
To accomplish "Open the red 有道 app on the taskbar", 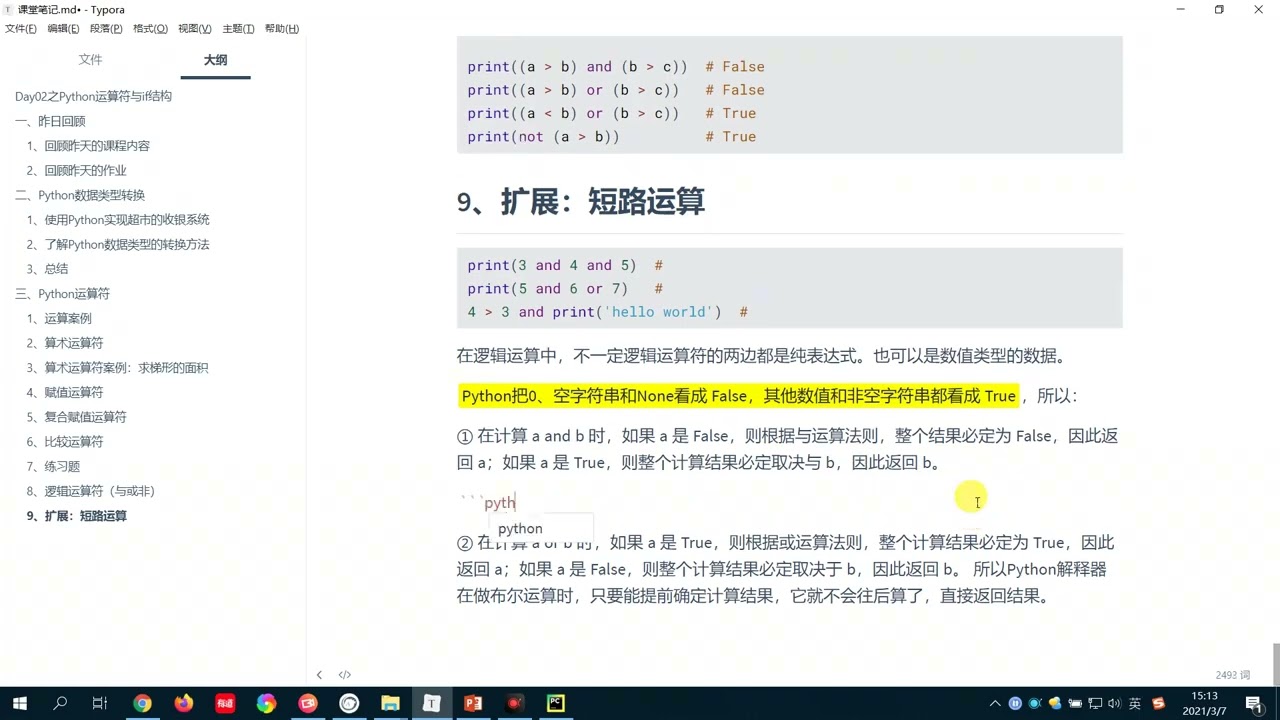I will coord(224,703).
